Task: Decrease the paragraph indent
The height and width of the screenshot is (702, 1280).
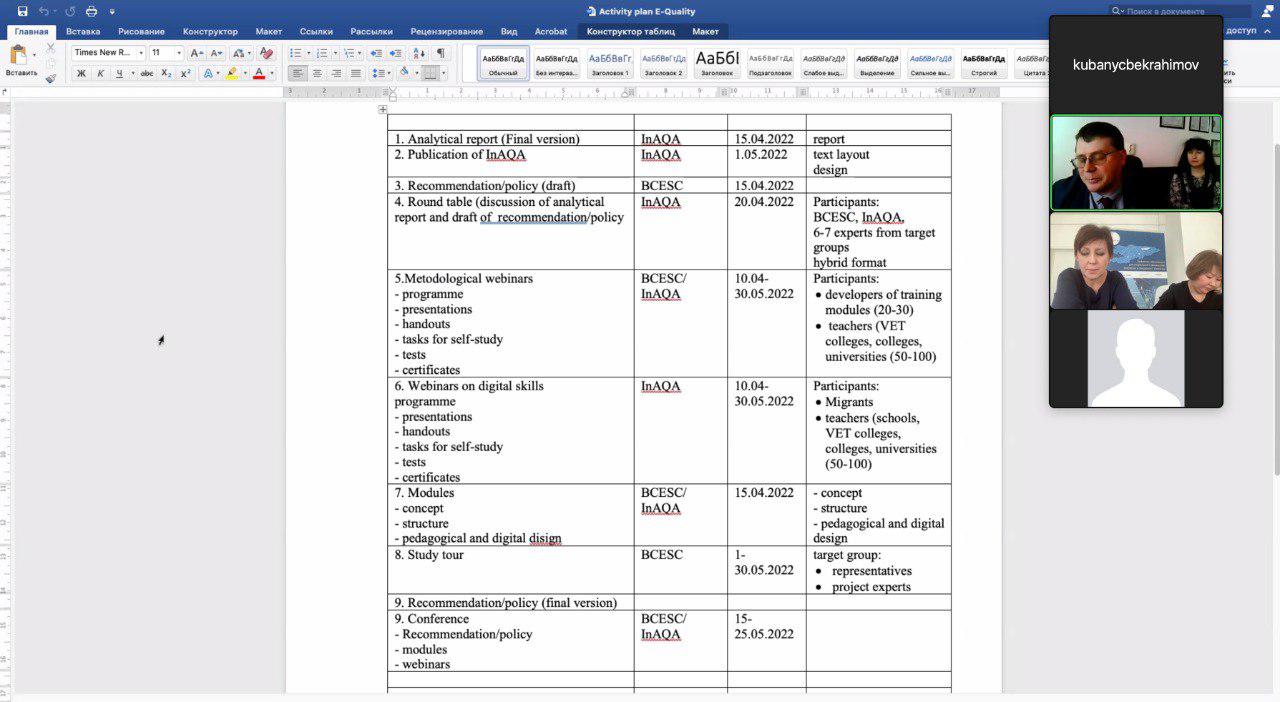Action: [376, 53]
